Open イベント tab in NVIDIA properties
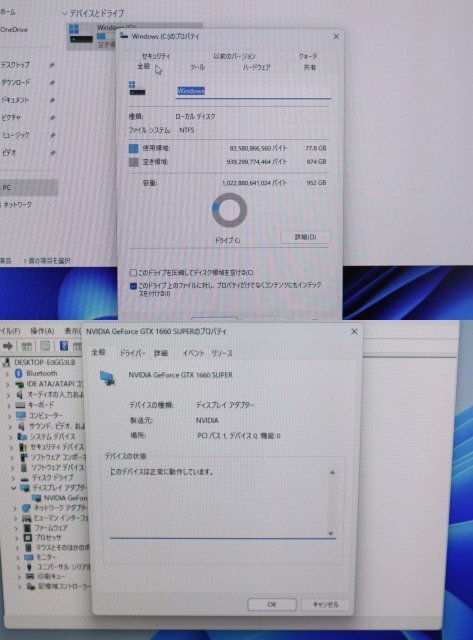This screenshot has height=640, width=473. click(193, 353)
